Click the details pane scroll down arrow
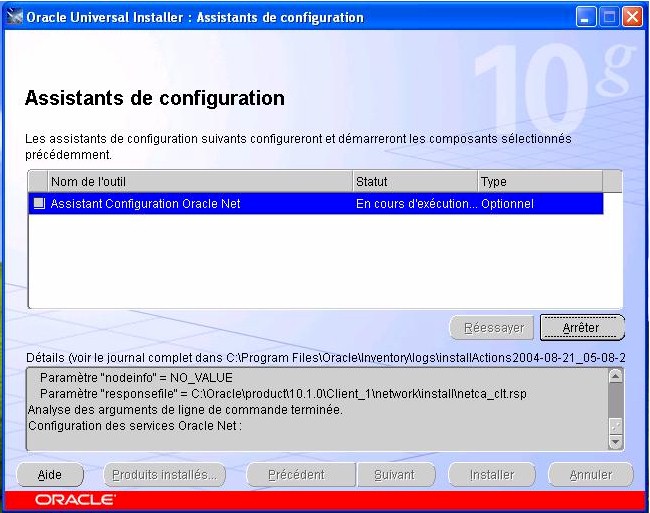 (615, 442)
